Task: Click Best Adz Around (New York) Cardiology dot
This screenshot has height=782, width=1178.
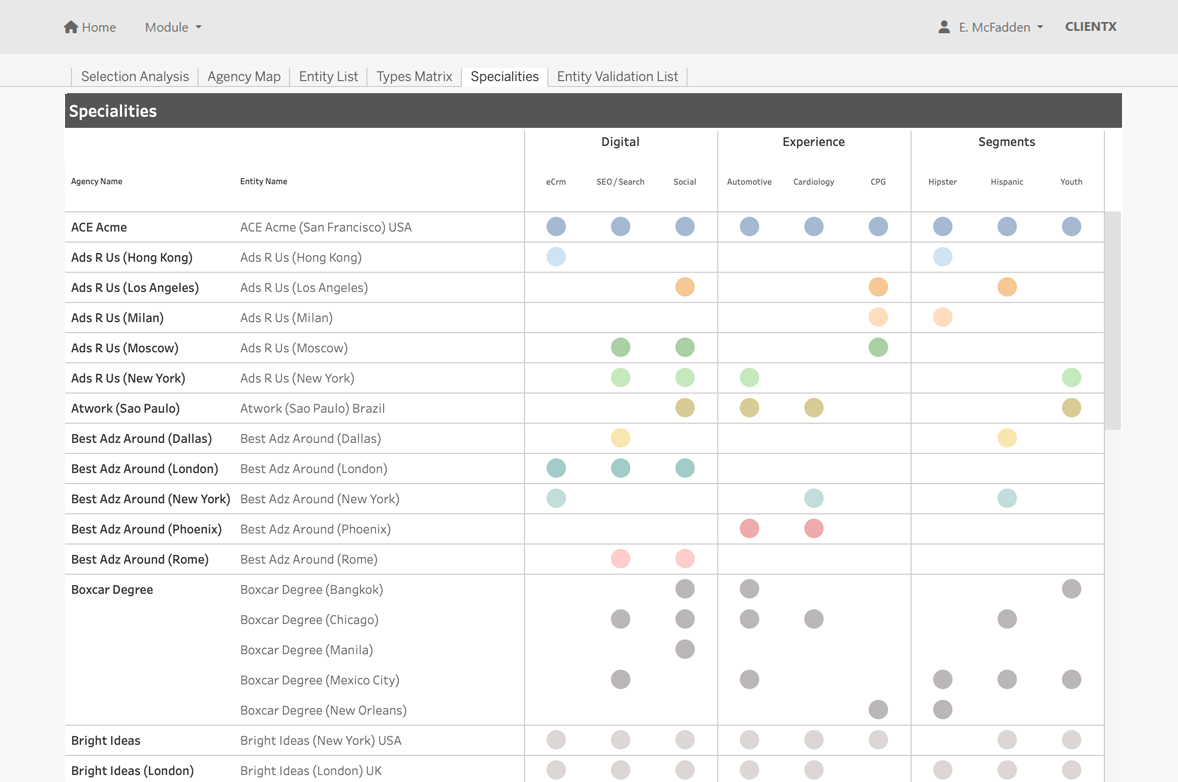Action: click(814, 498)
